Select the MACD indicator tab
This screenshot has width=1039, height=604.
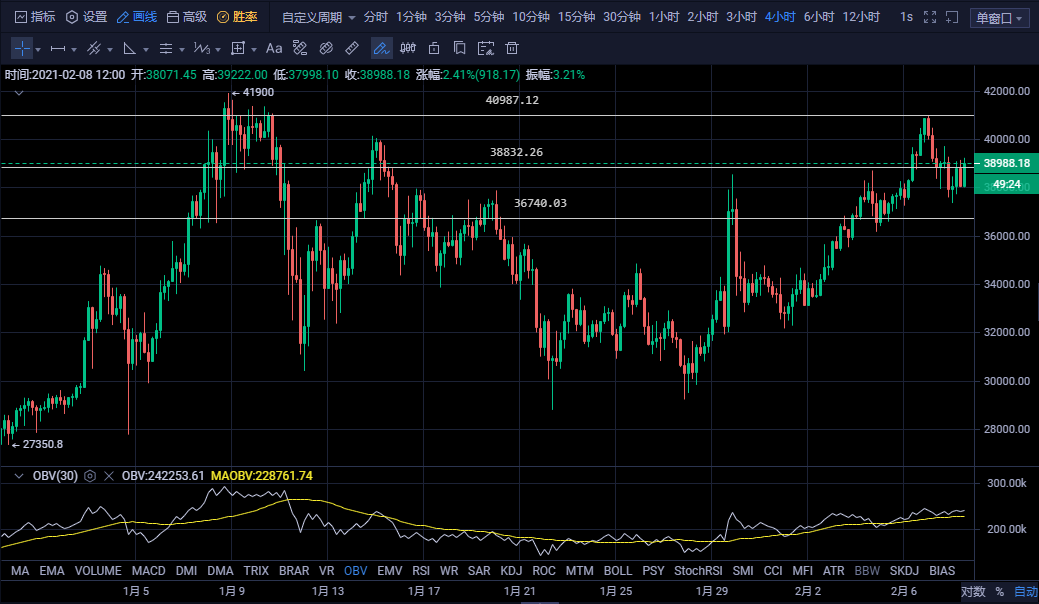pos(148,570)
